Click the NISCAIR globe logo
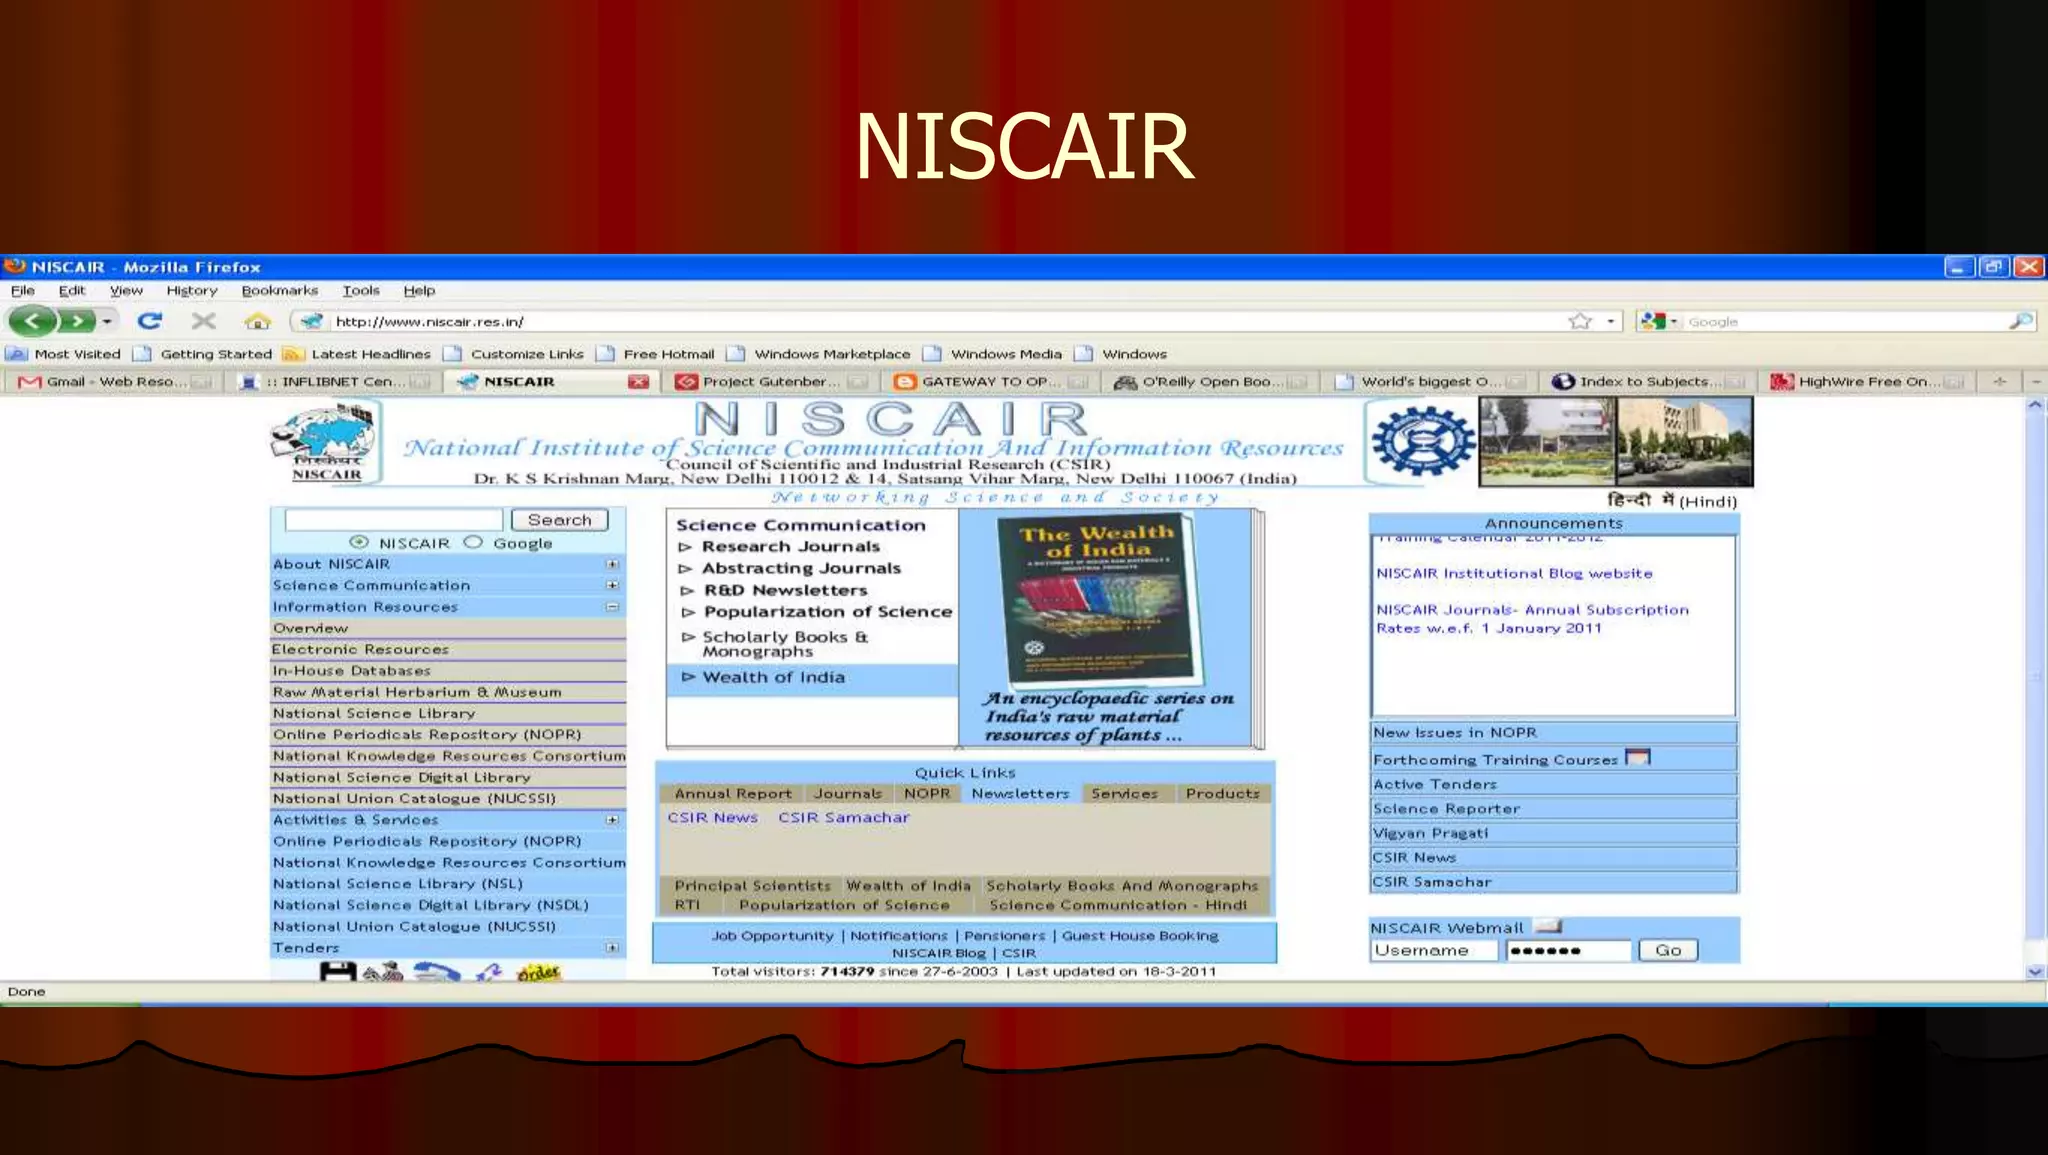The width and height of the screenshot is (2048, 1155). click(326, 442)
